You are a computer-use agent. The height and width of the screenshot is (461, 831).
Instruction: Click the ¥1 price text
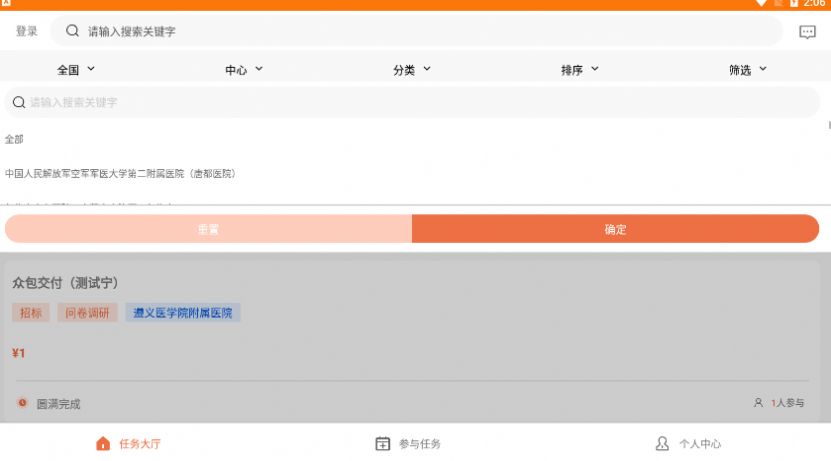[19, 353]
